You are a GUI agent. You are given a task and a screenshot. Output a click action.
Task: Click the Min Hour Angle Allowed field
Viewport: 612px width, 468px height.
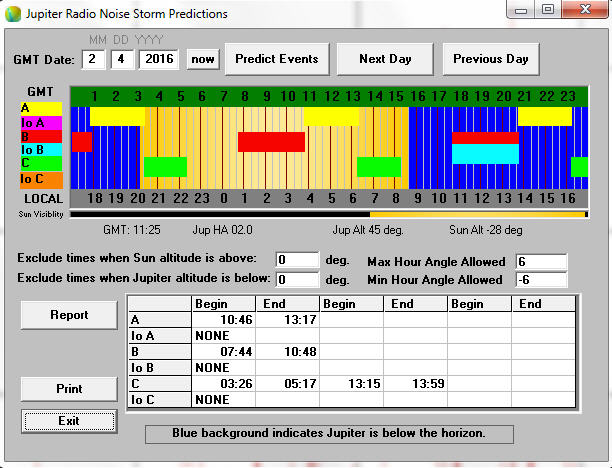coord(541,280)
